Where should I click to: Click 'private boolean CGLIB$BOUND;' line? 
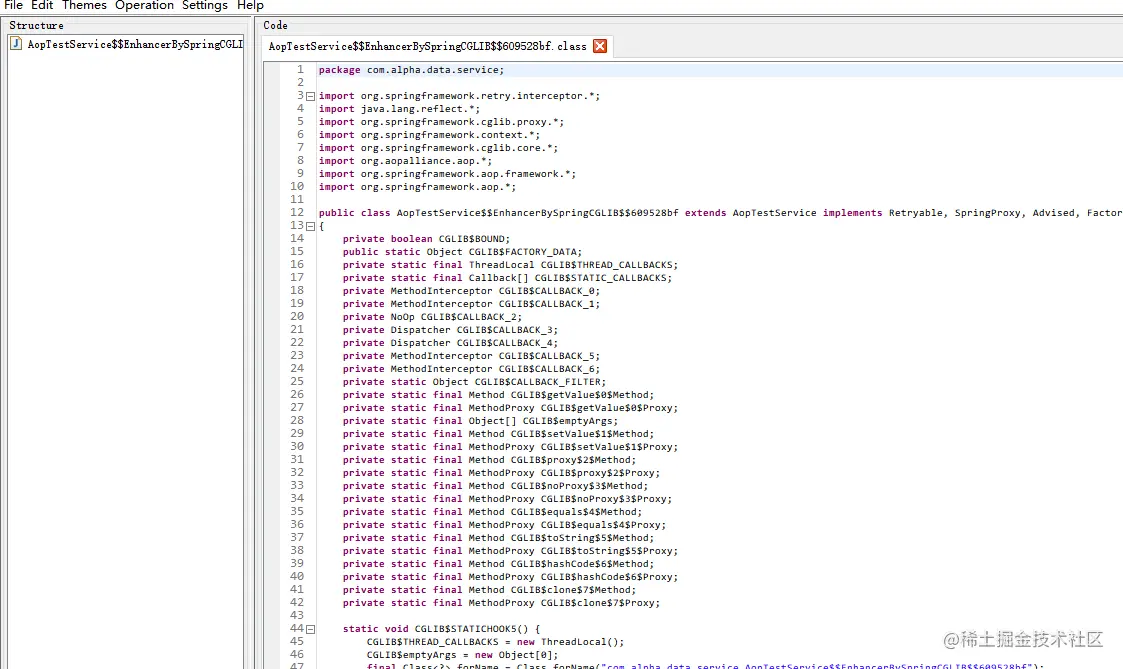[426, 239]
